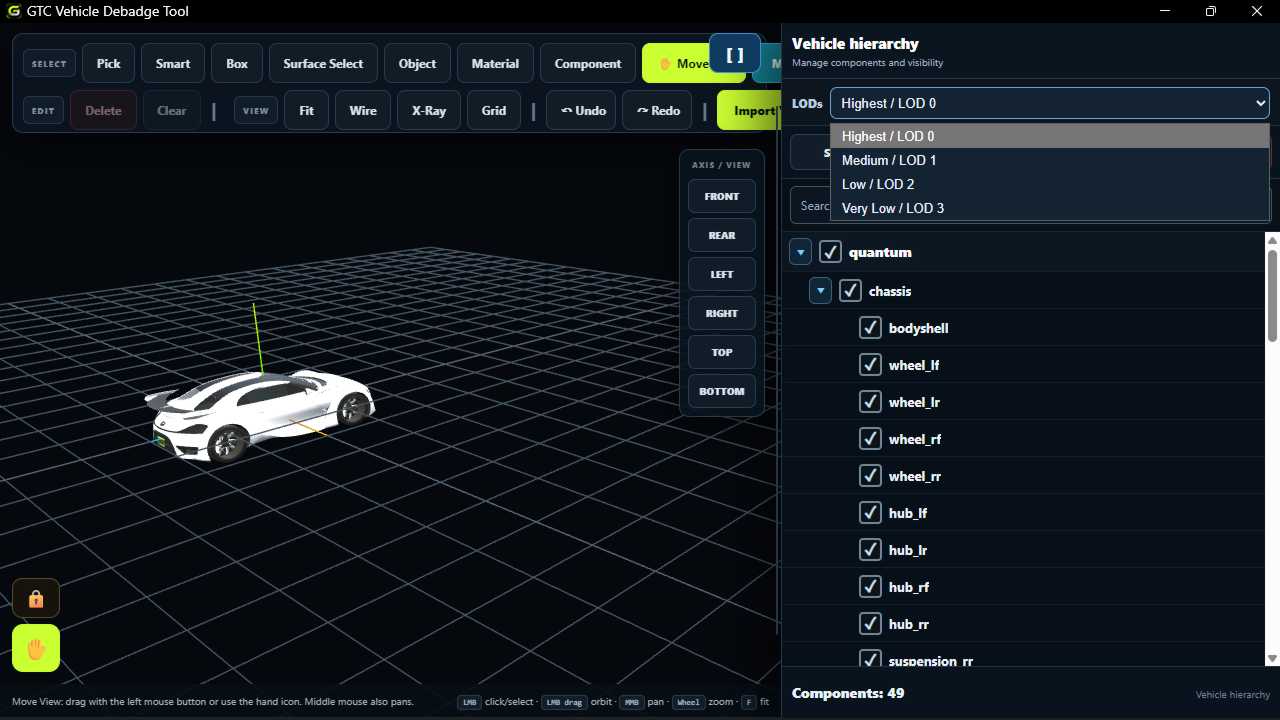Click the Import button

tap(749, 110)
